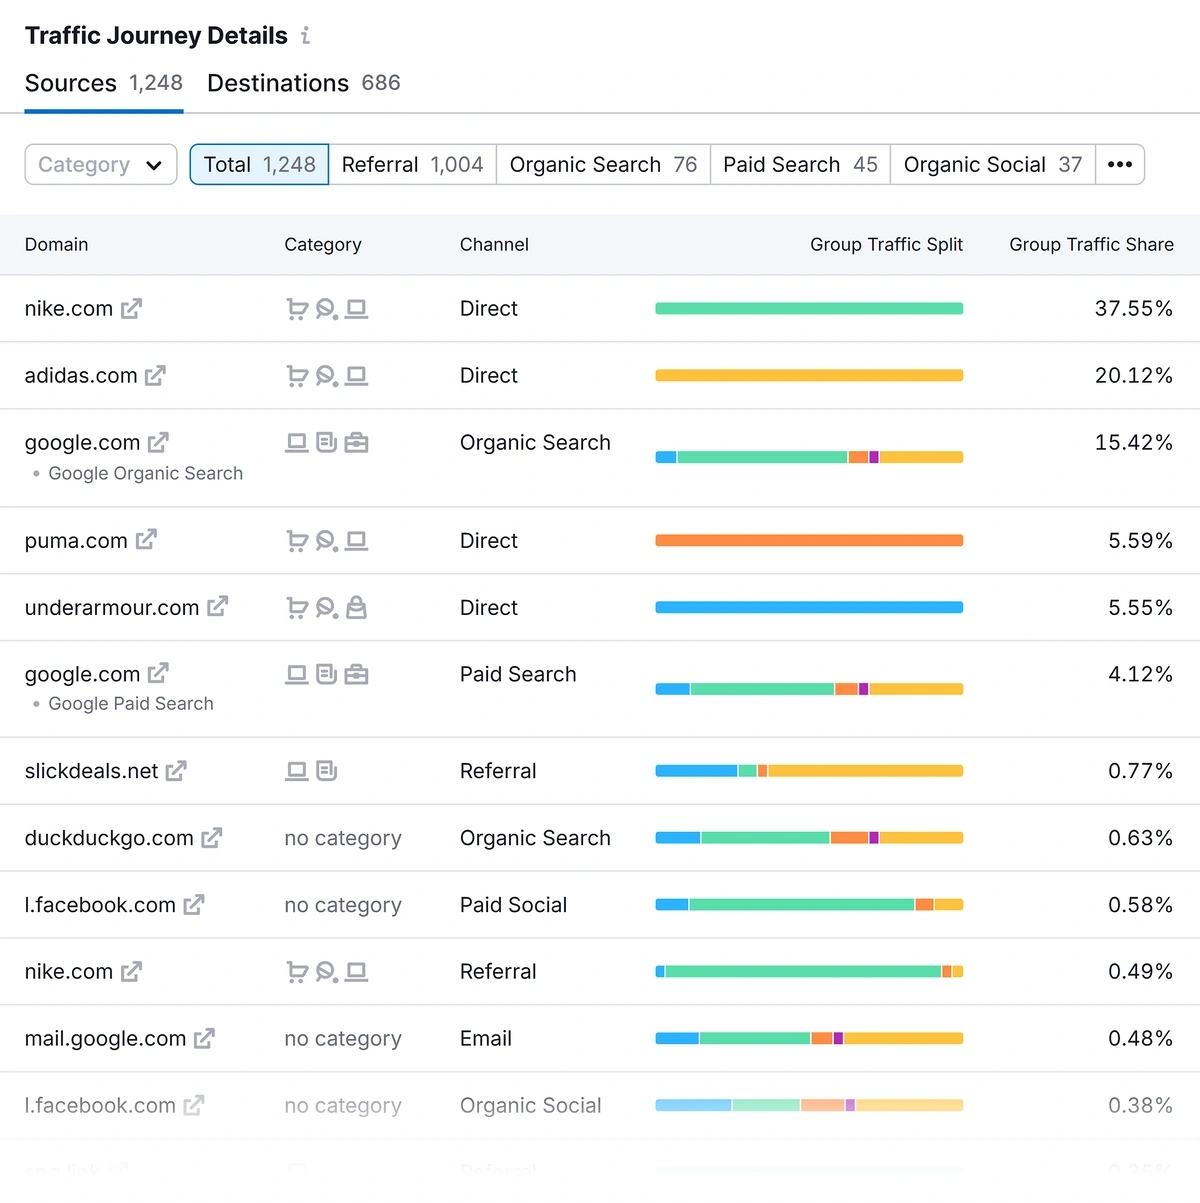Switch to the Destinations tab
Screen dimensions: 1200x1203
(x=303, y=83)
